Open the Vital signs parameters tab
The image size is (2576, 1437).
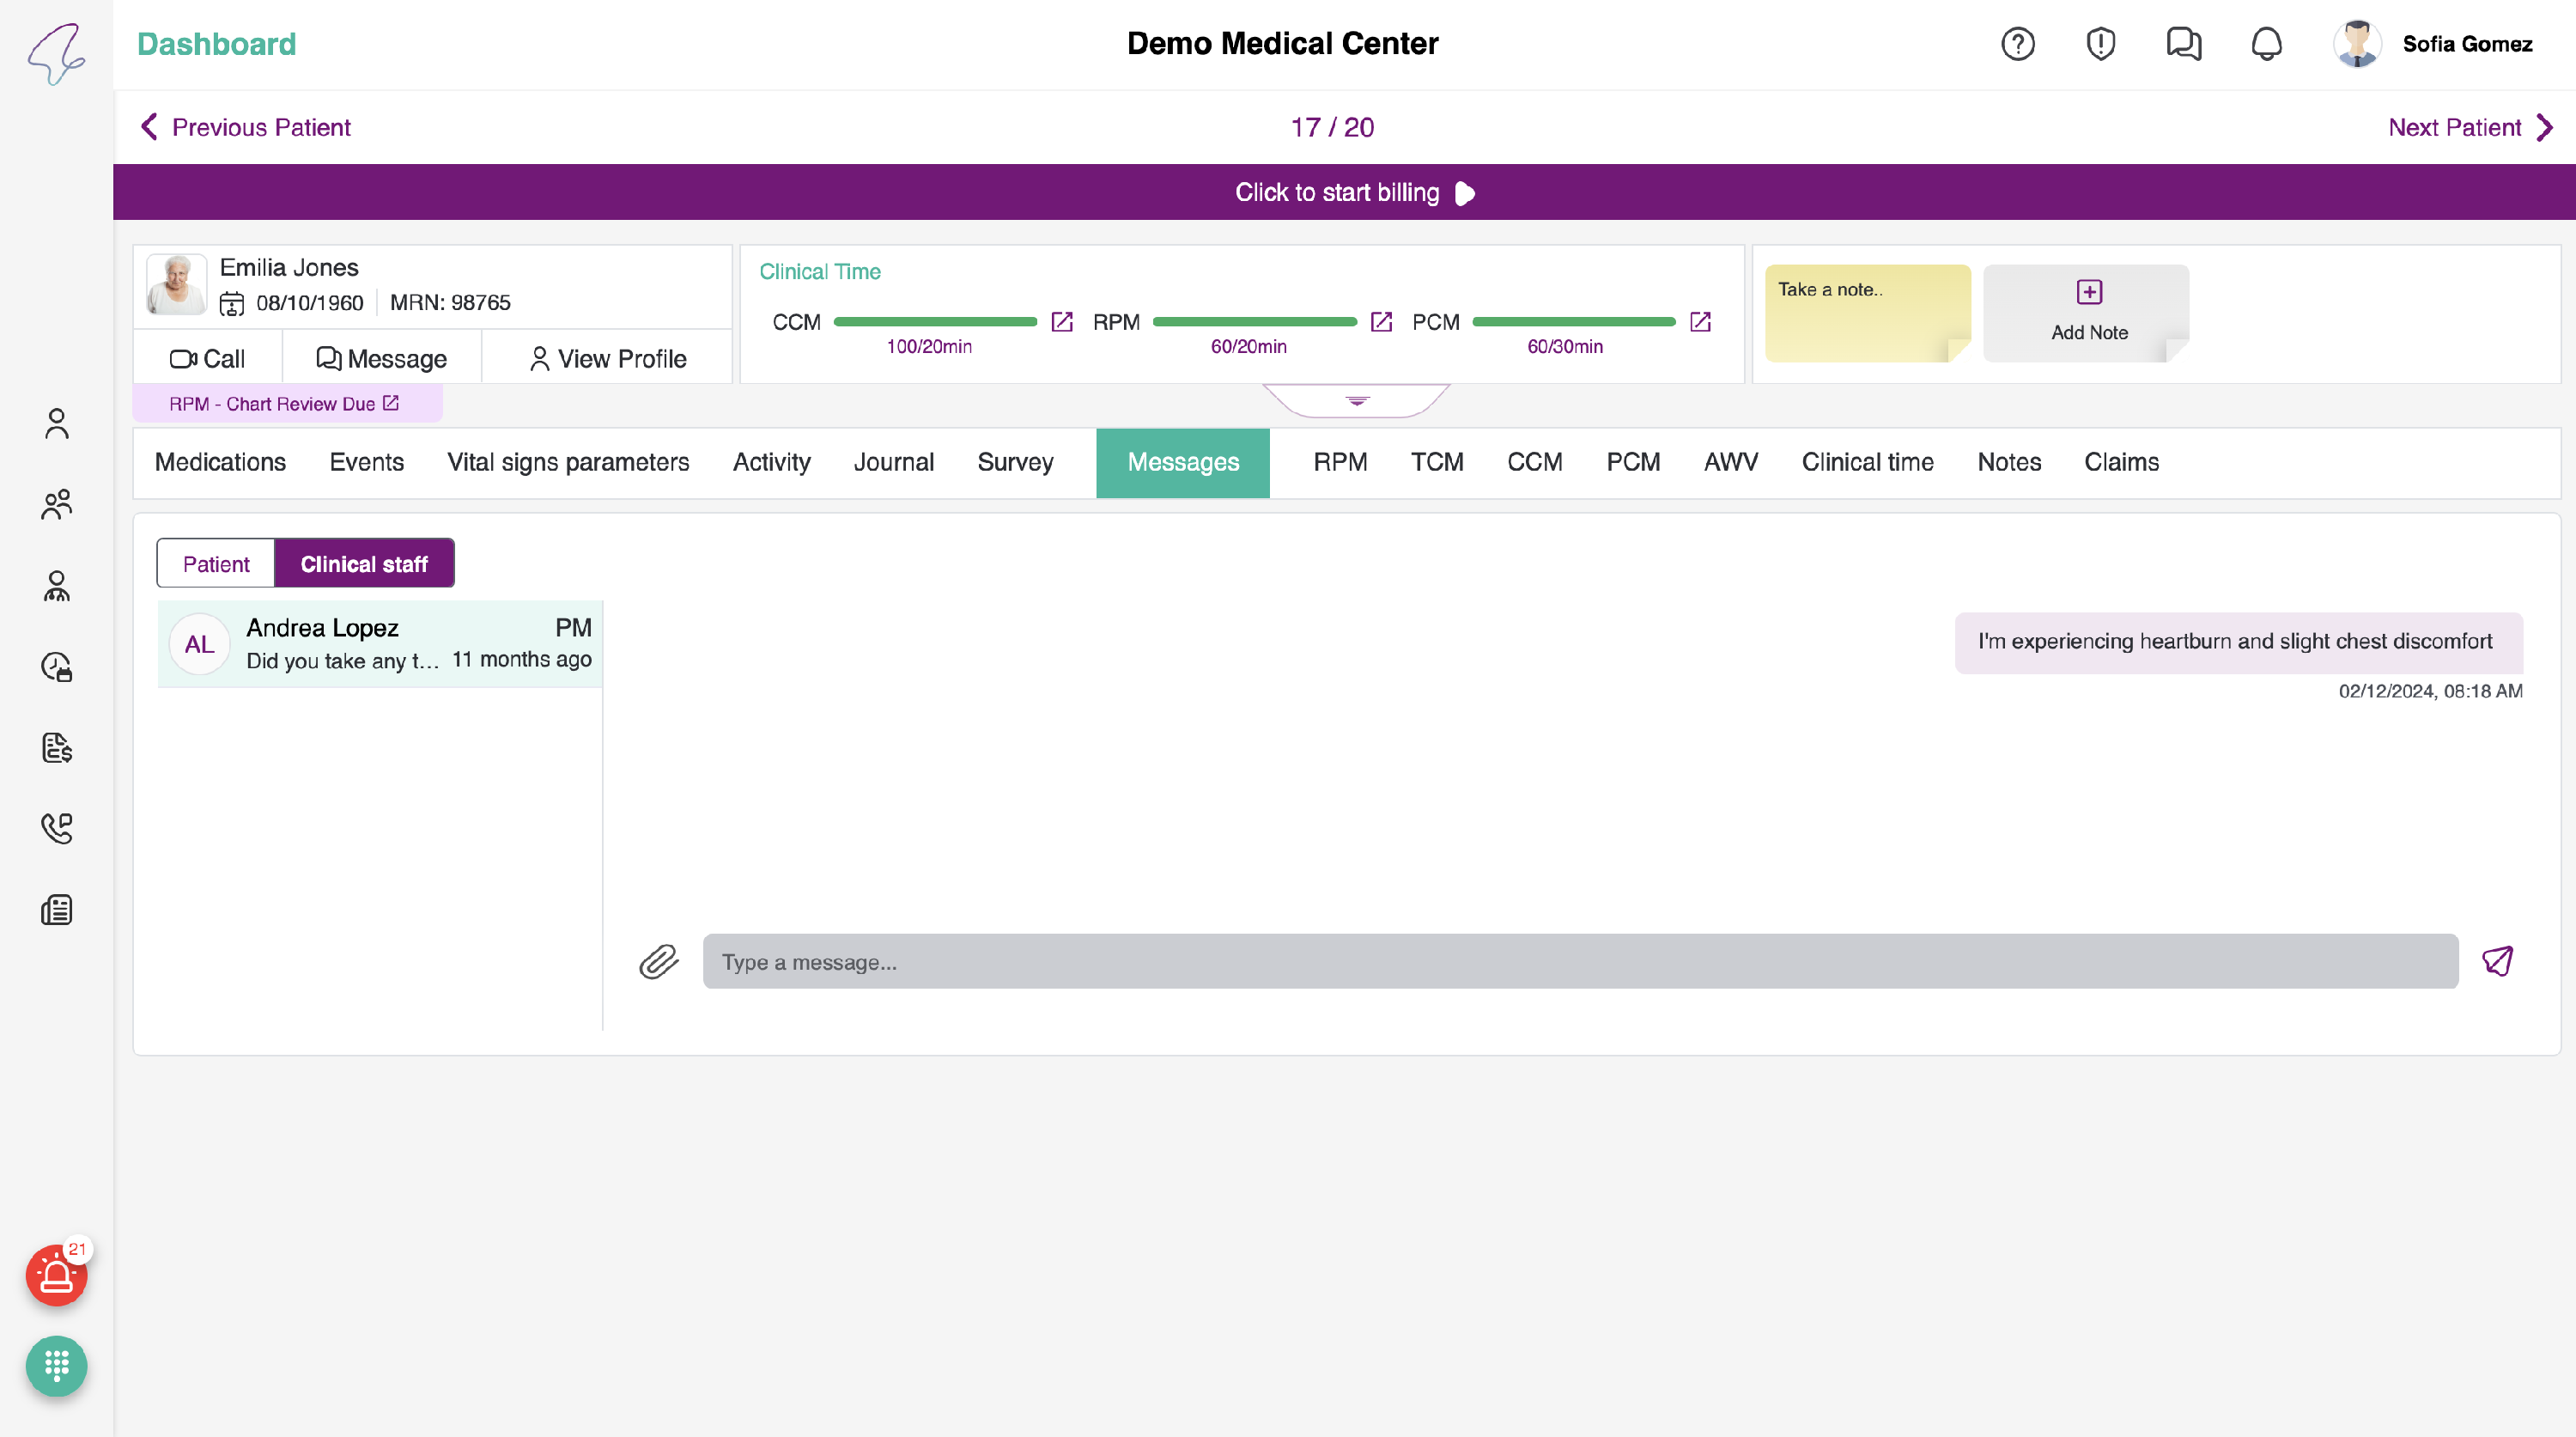pos(568,462)
